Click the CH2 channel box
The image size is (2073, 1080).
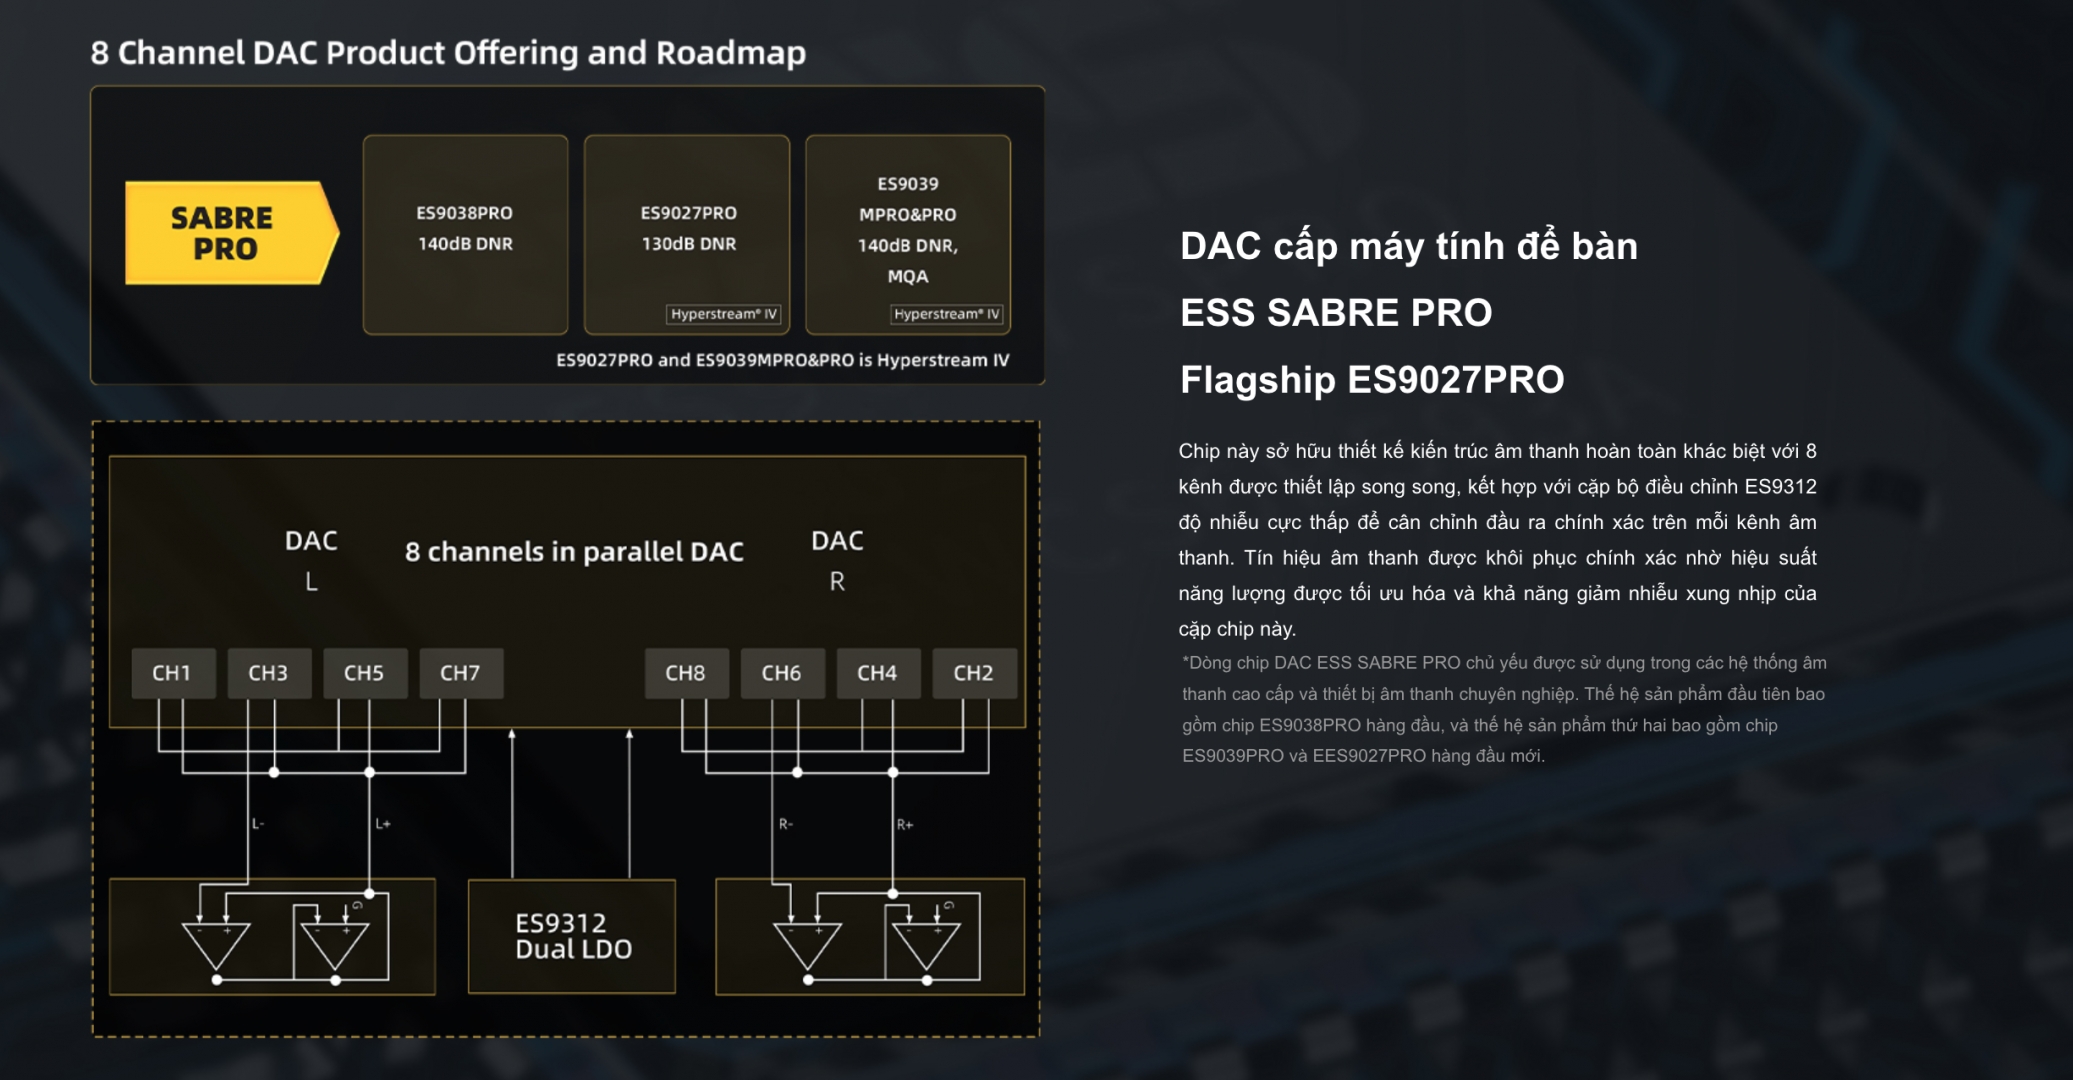(974, 673)
